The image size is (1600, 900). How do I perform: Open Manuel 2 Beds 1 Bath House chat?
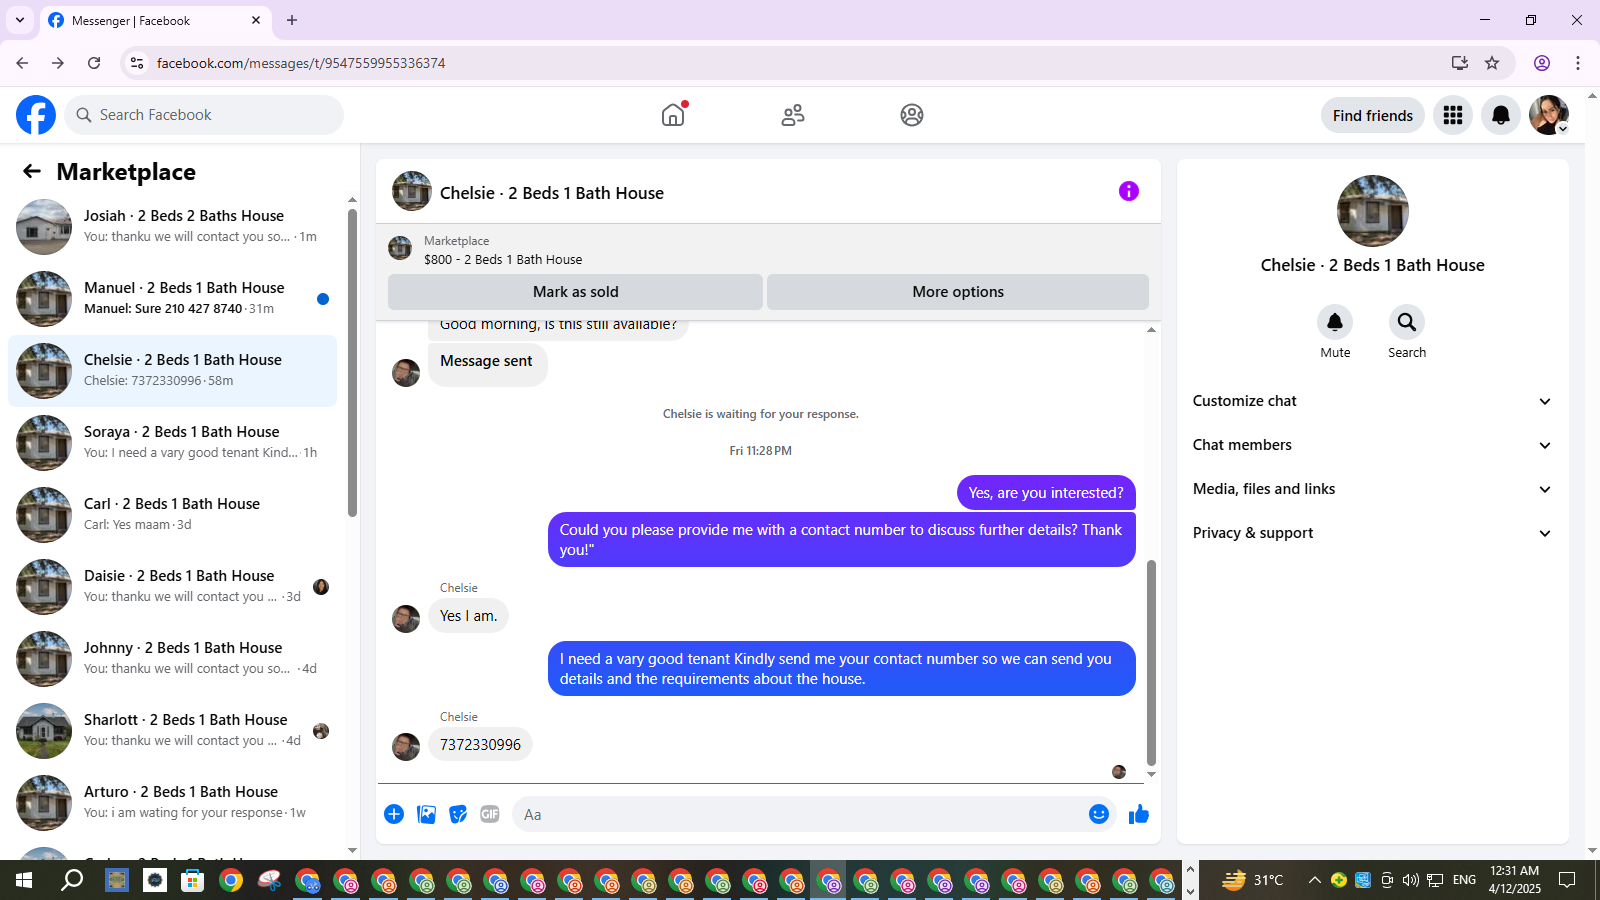coord(173,299)
